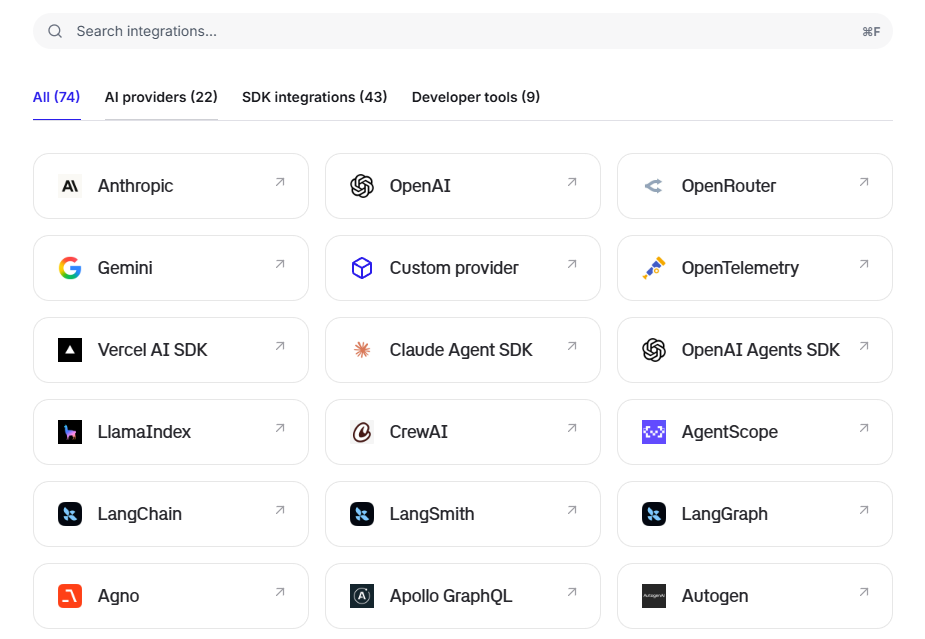This screenshot has width=925, height=639.
Task: Open the AgentScope integration name
Action: click(x=730, y=432)
